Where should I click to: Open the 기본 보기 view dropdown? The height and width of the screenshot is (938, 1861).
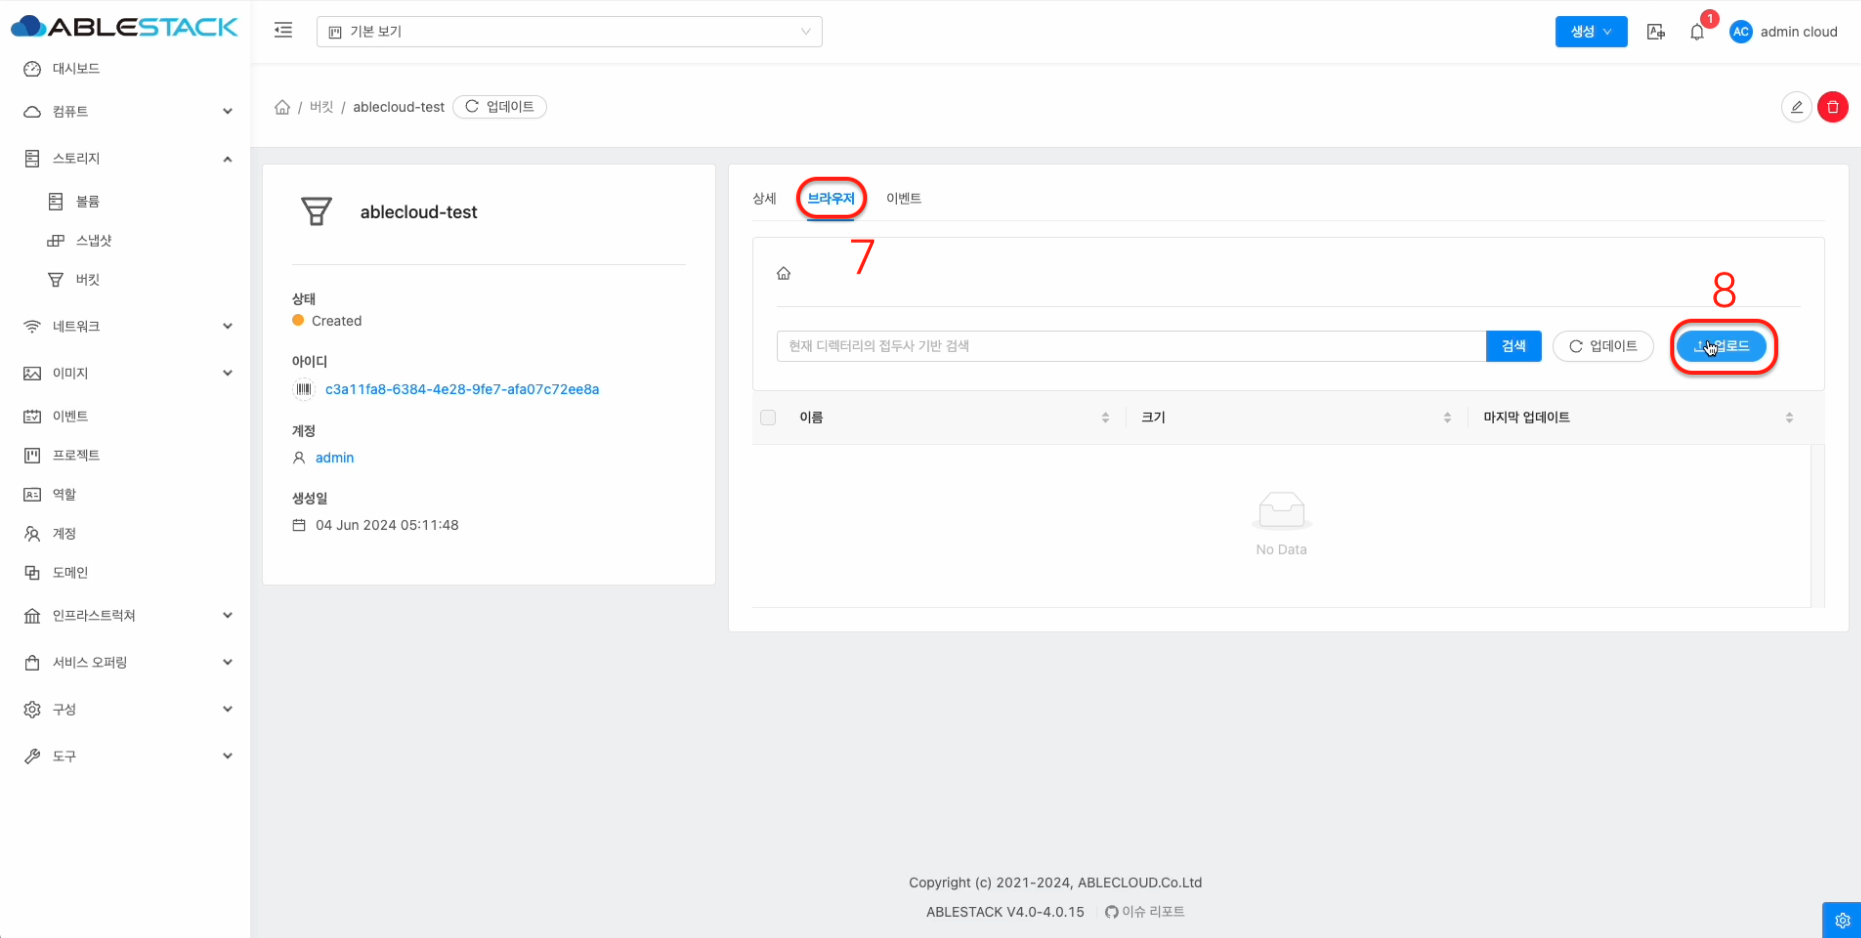point(569,32)
